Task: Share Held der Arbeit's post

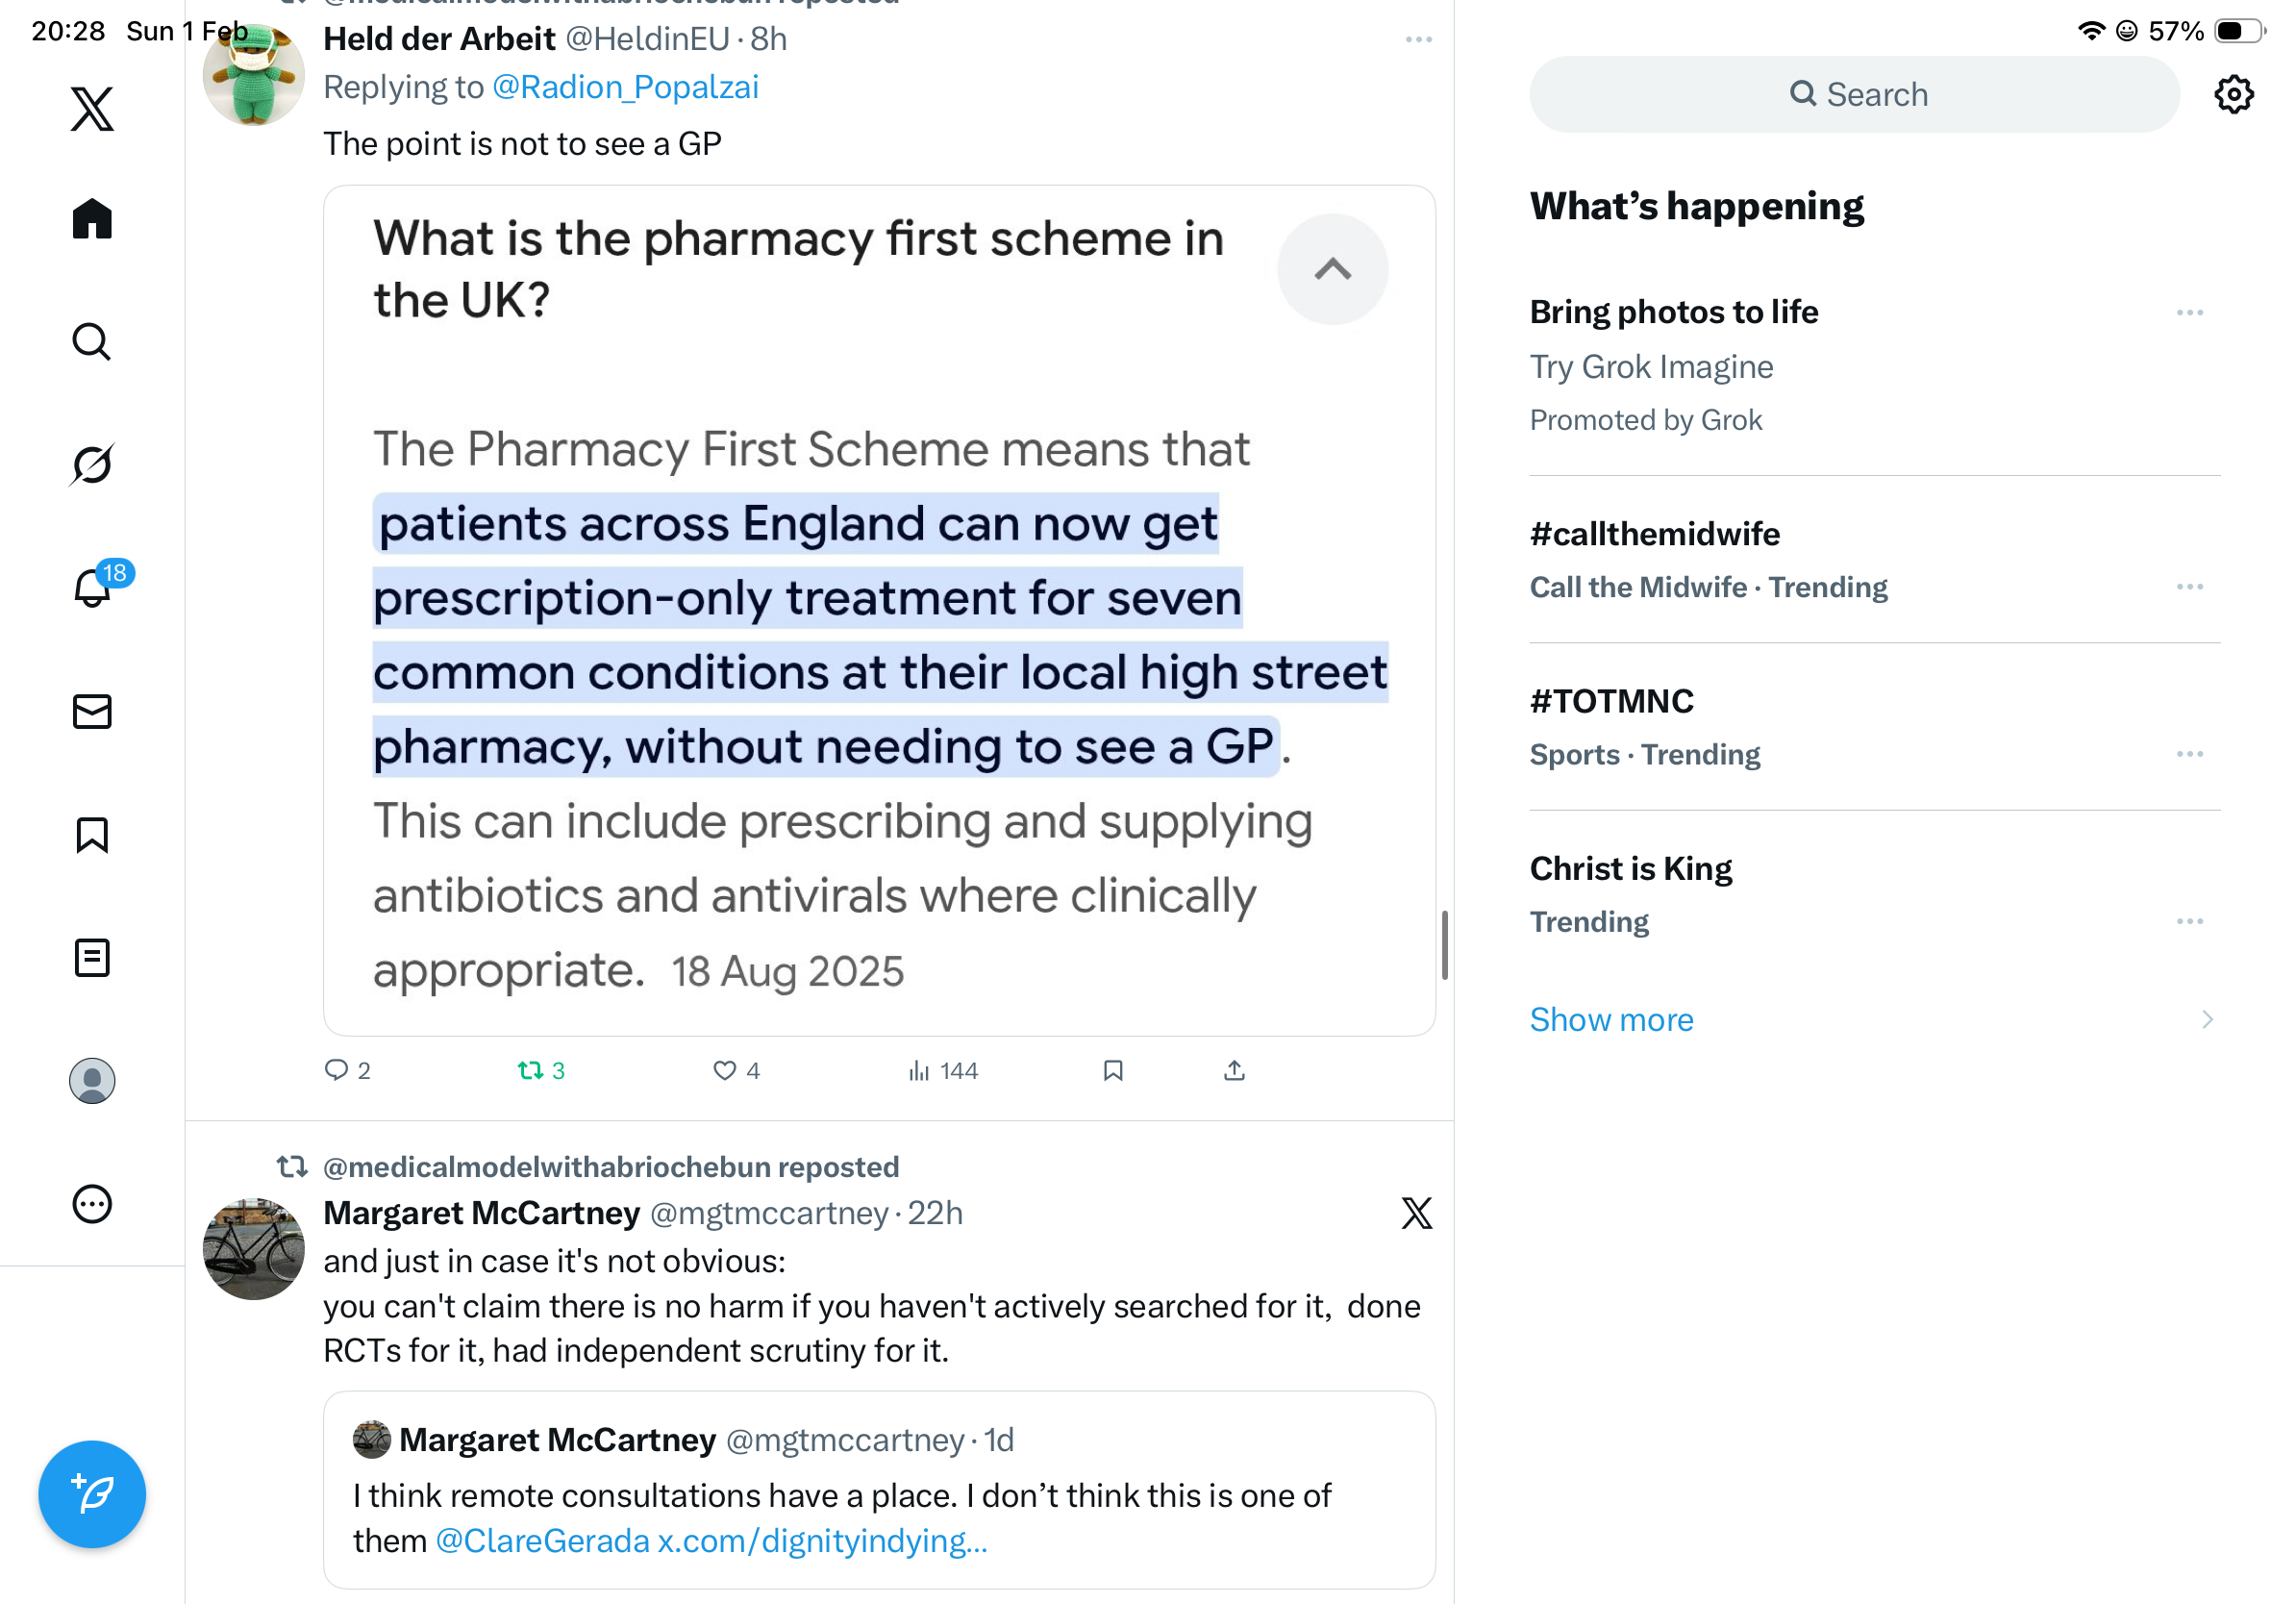Action: pos(1234,1071)
